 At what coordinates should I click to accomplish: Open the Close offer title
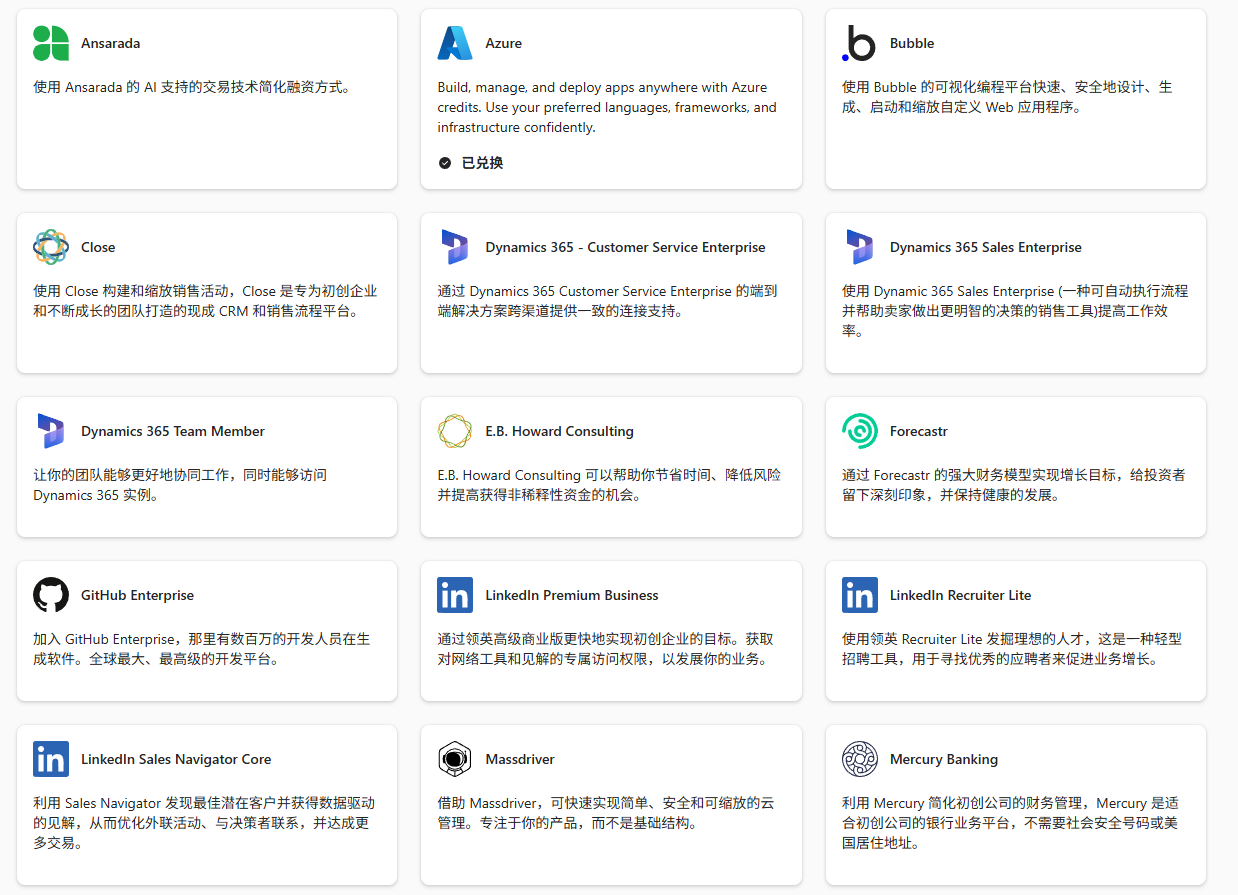click(x=98, y=247)
